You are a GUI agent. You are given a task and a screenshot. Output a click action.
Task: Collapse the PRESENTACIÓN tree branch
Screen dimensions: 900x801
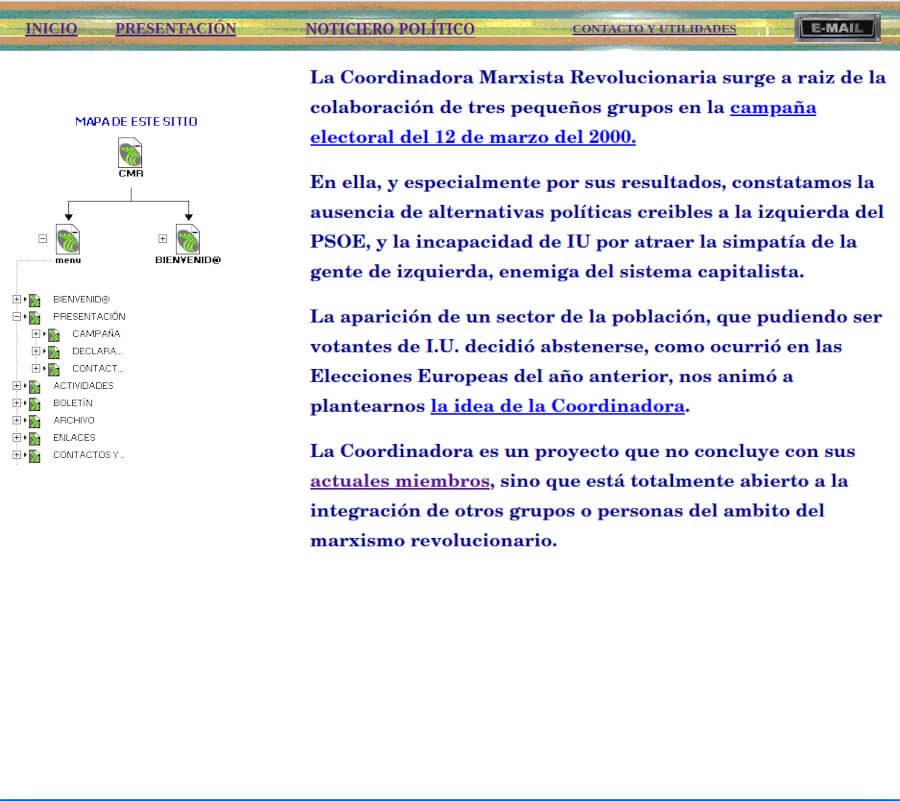point(17,316)
